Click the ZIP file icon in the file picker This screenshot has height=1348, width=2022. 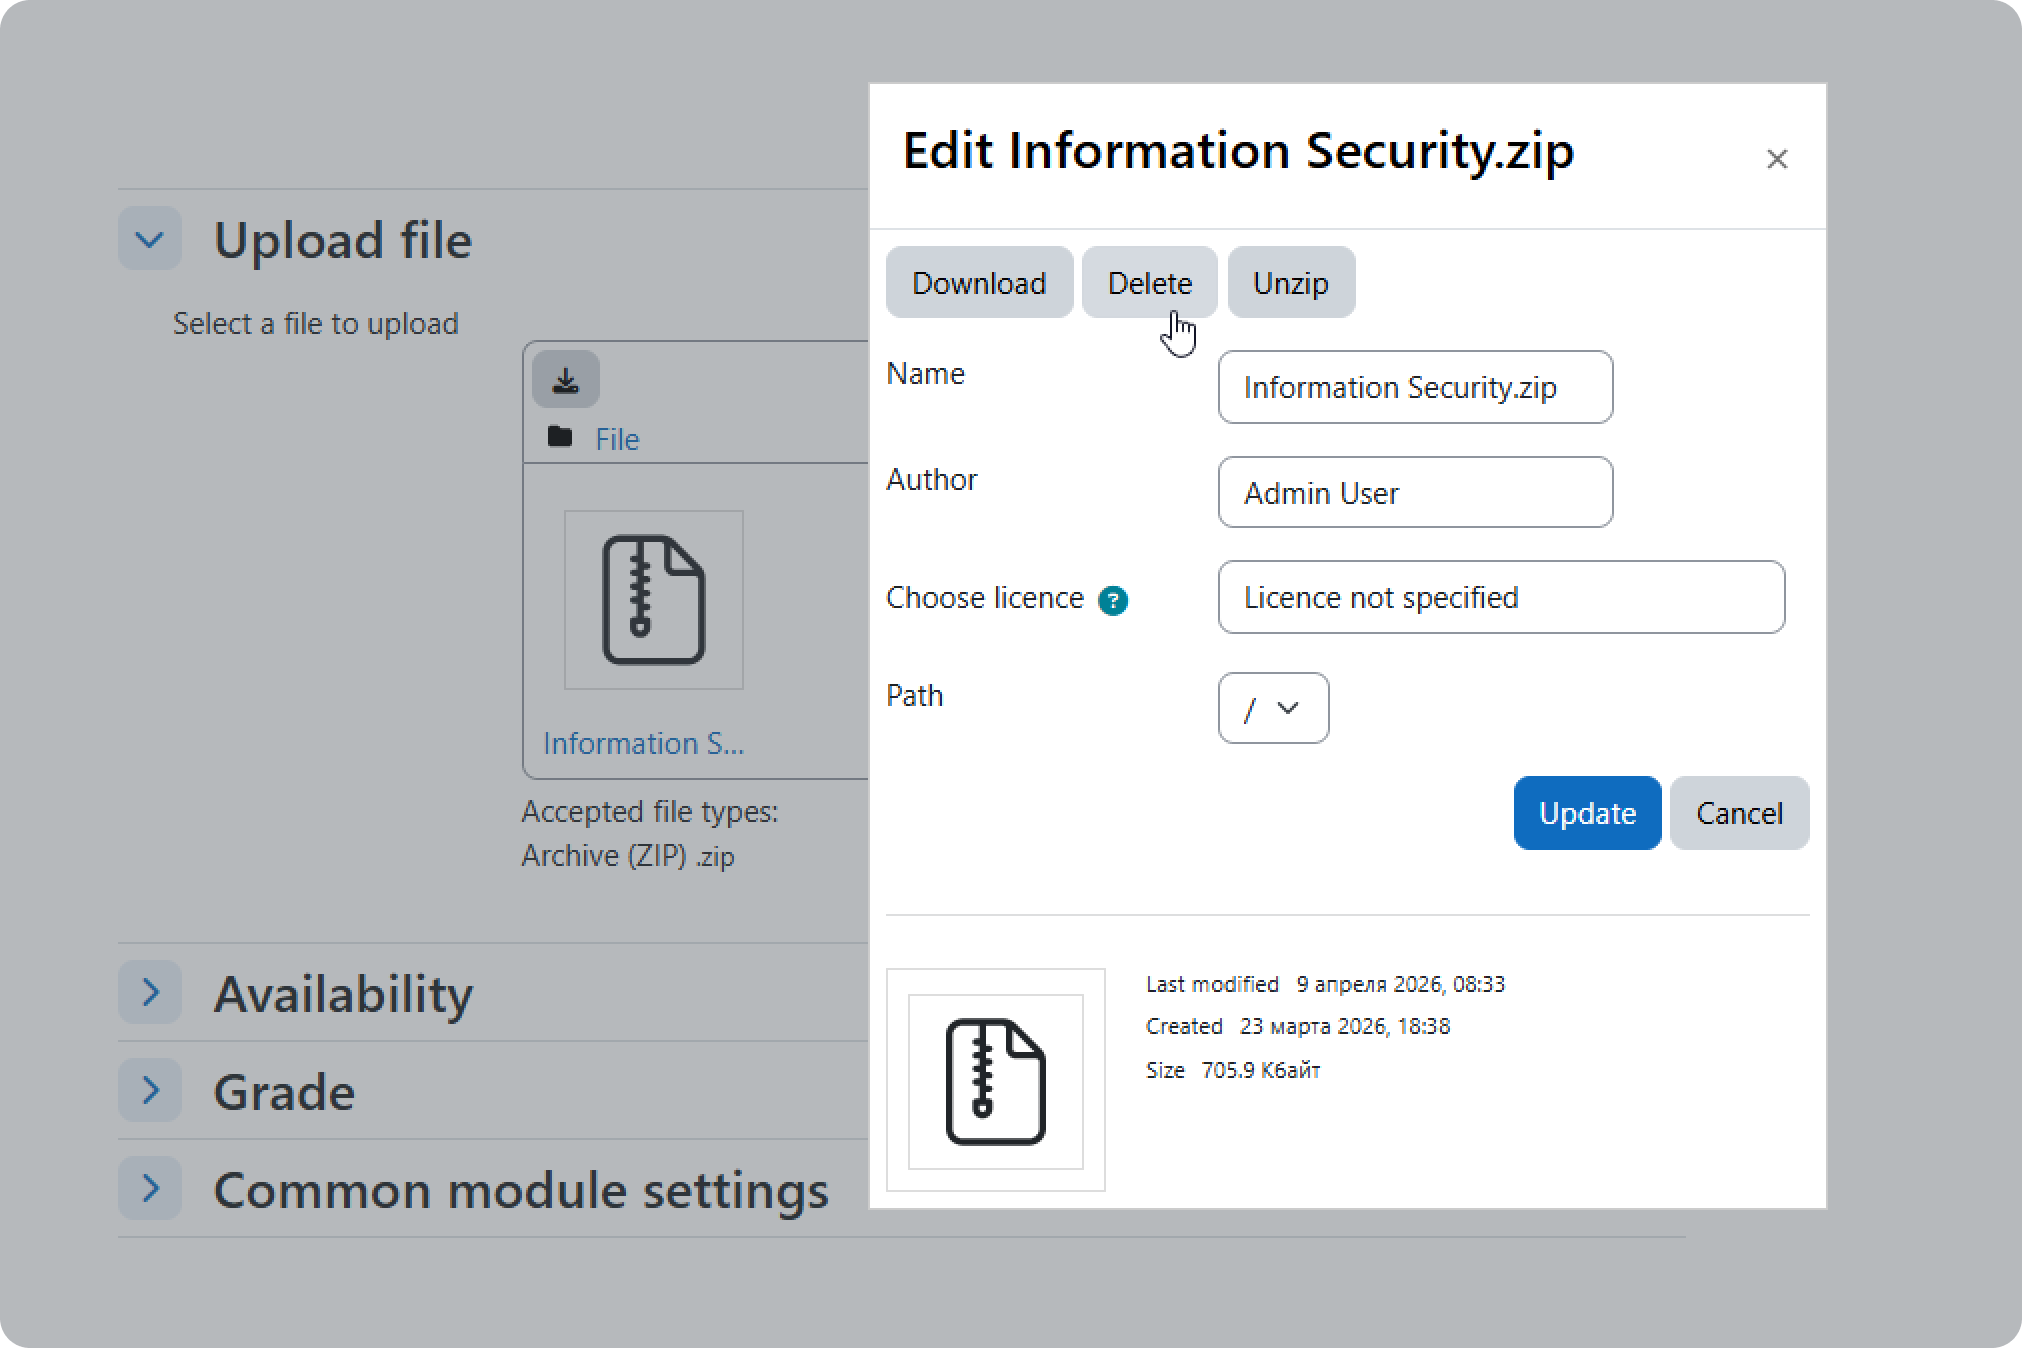coord(653,600)
